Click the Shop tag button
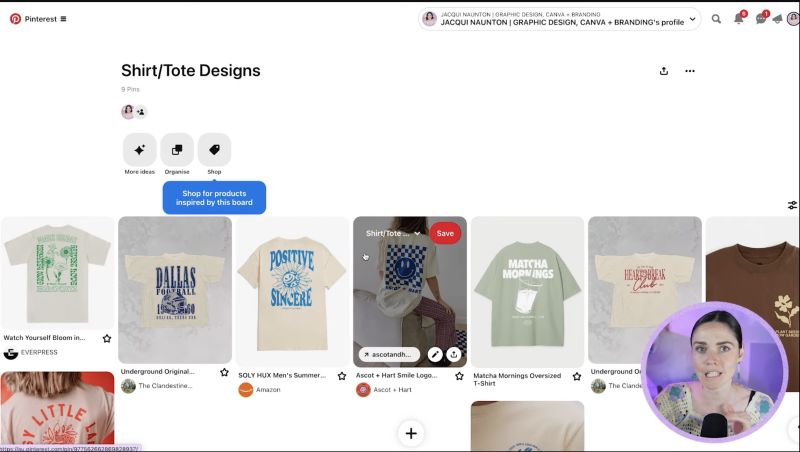Viewport: 800px width, 452px height. (214, 149)
